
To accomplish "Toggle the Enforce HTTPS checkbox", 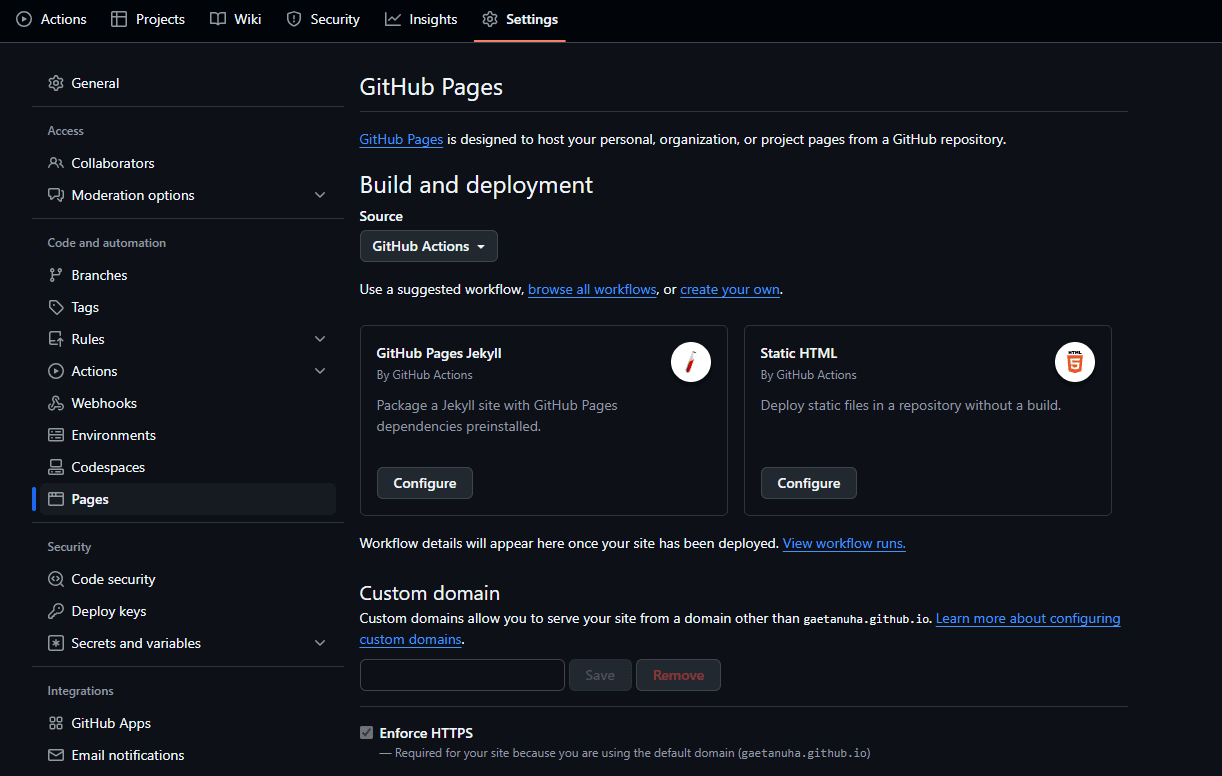I will [366, 733].
